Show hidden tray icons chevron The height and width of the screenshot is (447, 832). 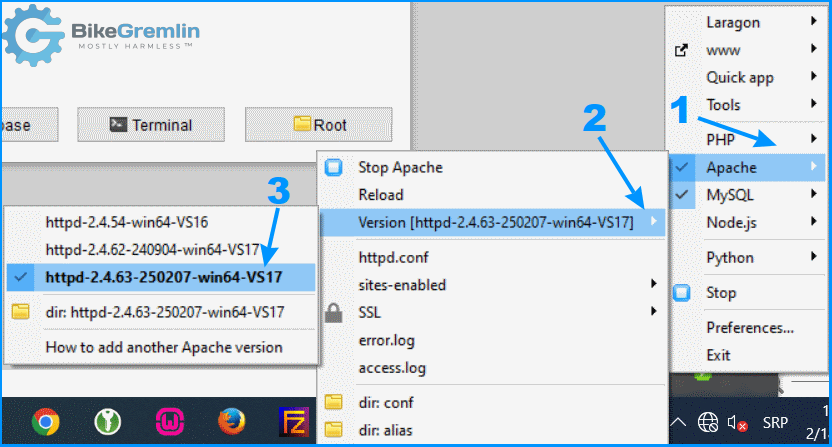pyautogui.click(x=678, y=423)
